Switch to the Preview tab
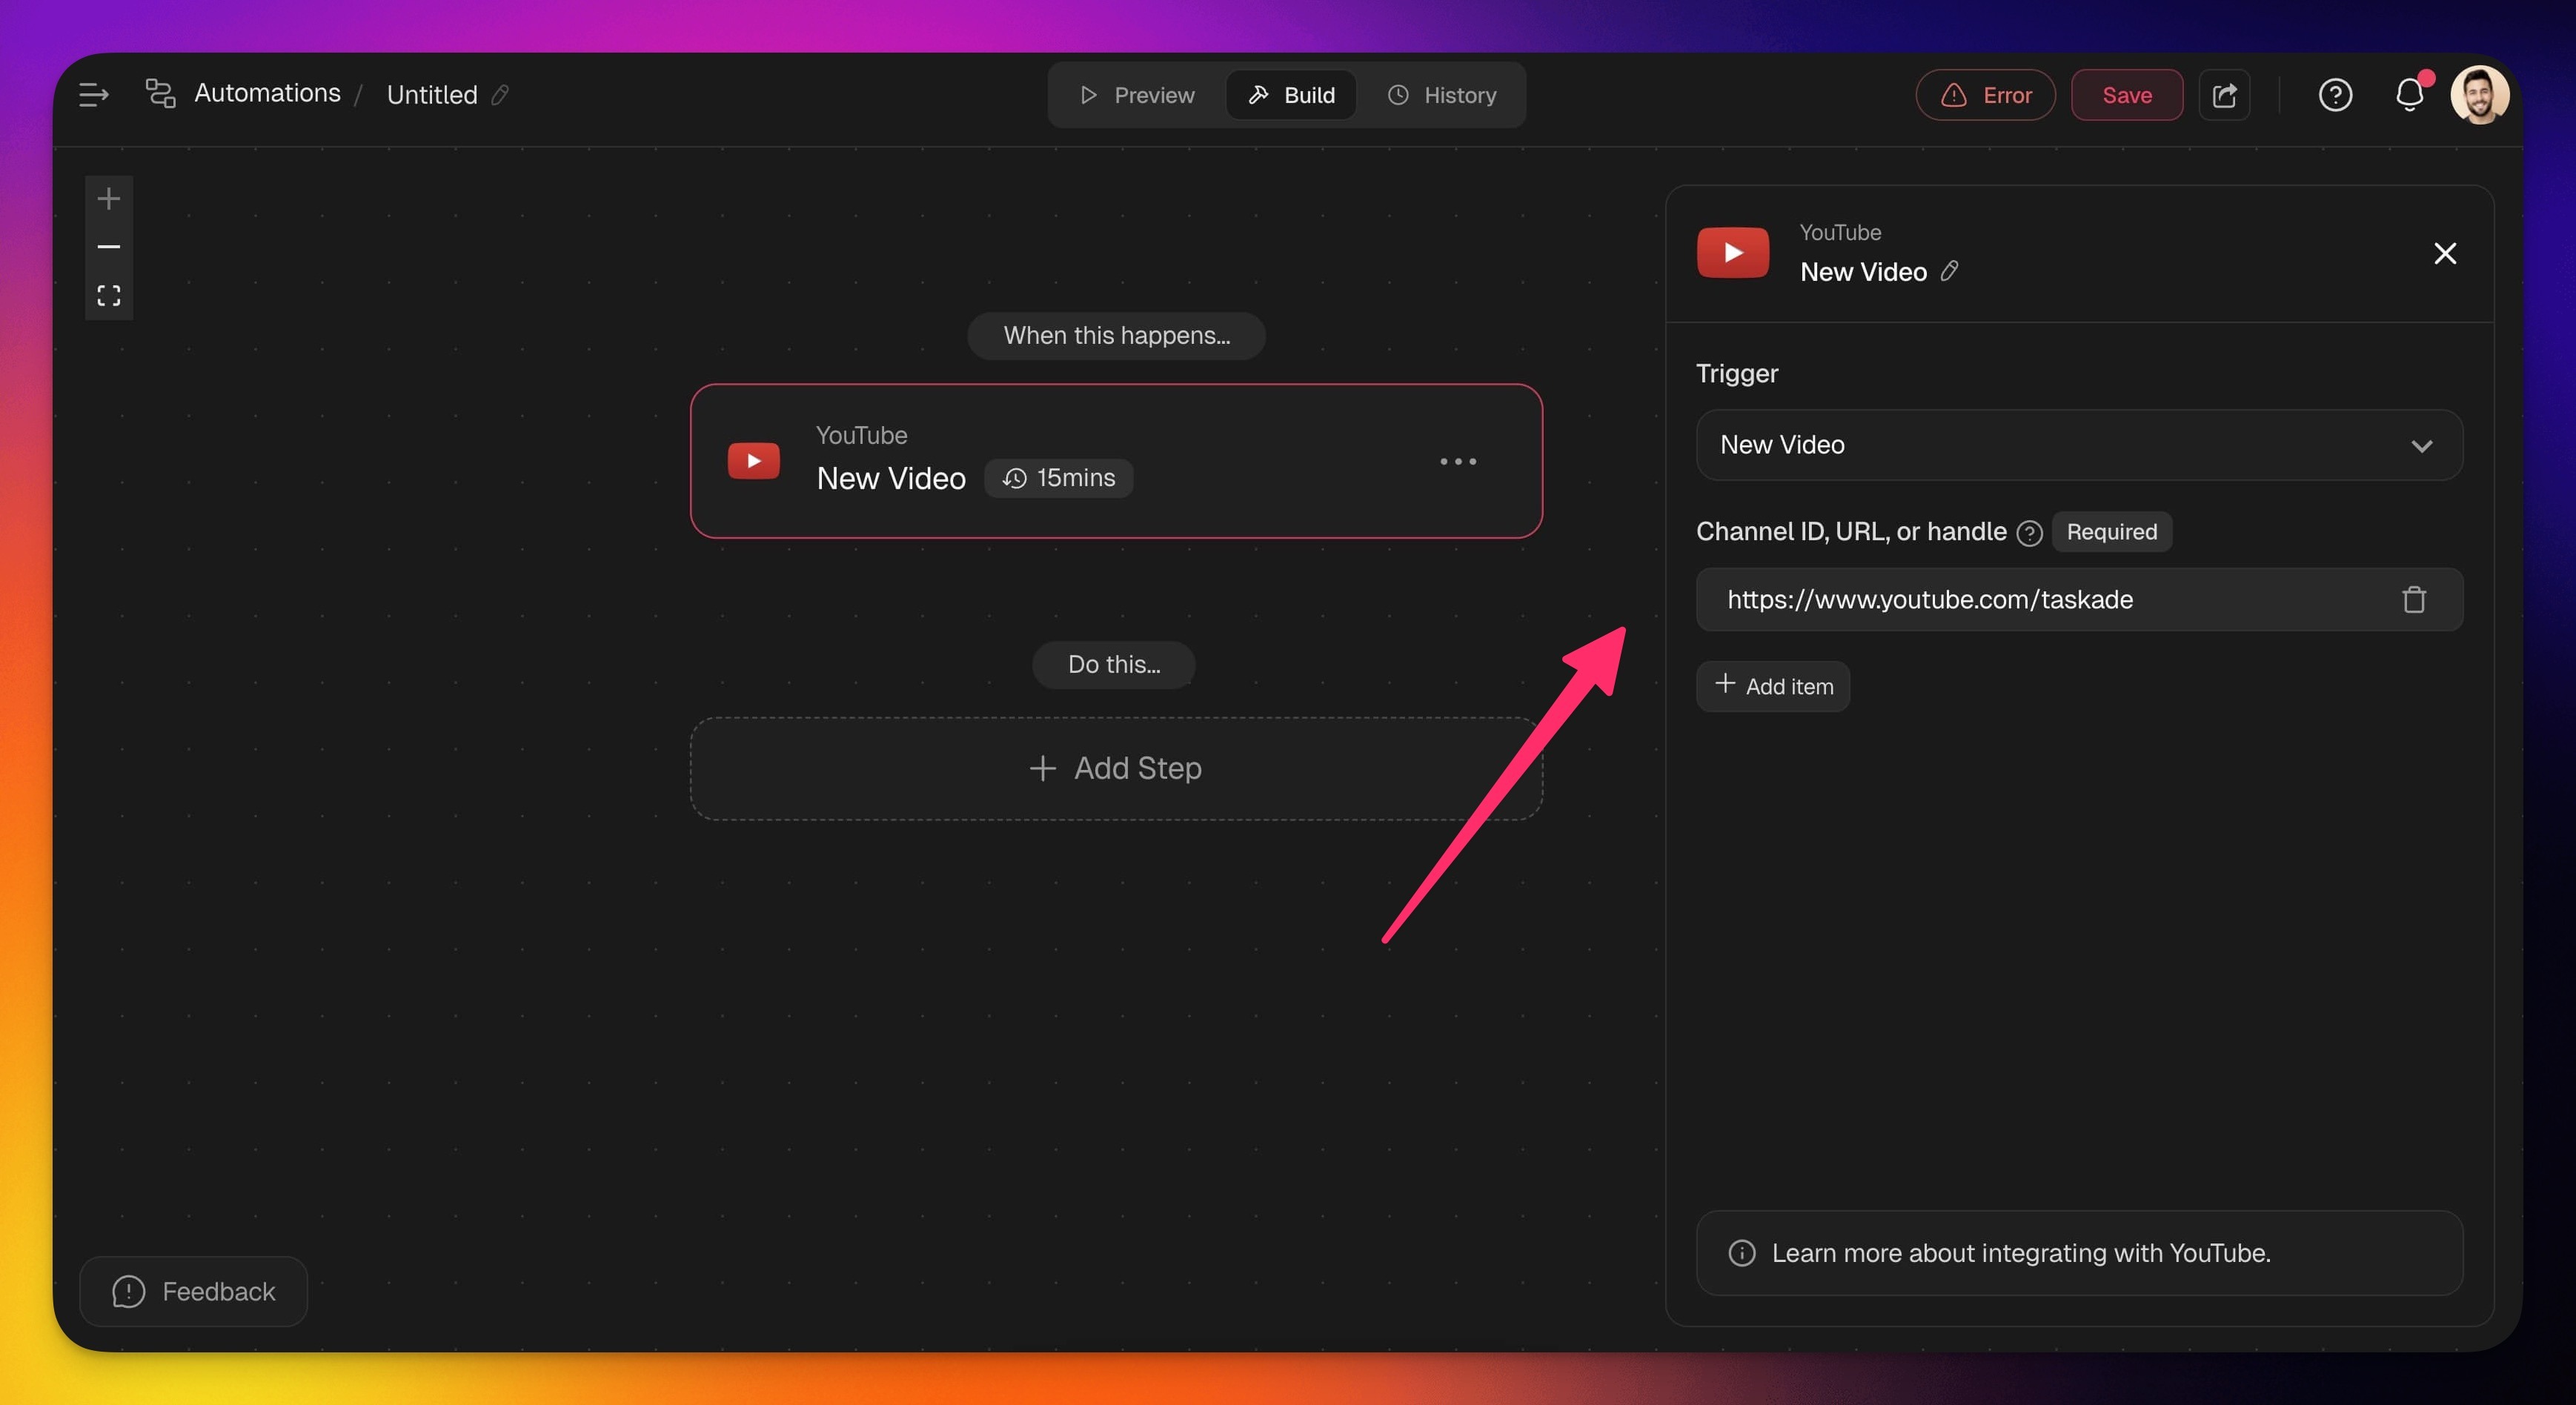This screenshot has width=2576, height=1405. [1137, 95]
